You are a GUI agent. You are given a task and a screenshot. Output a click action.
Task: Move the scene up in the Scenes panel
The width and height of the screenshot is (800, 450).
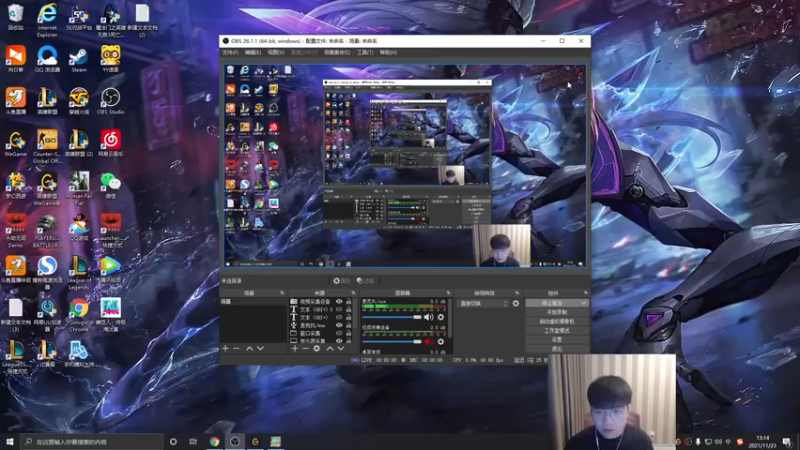(x=249, y=348)
